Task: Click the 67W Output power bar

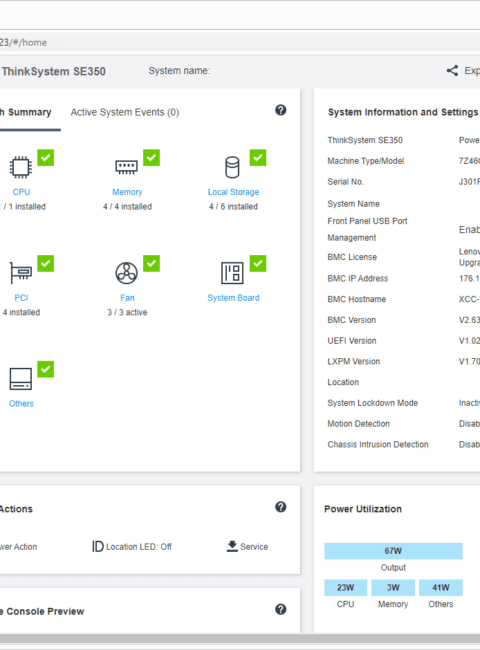Action: tap(393, 551)
